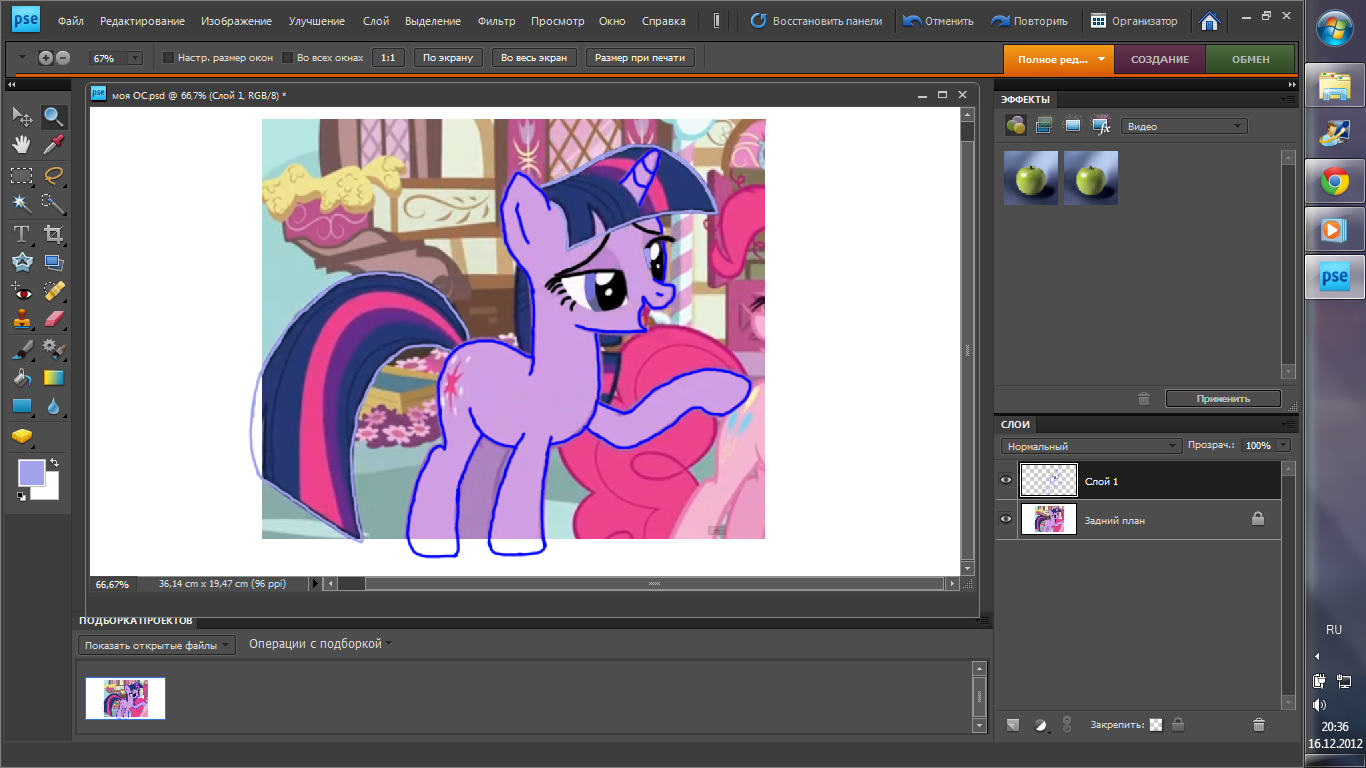The height and width of the screenshot is (768, 1366).
Task: Toggle lock transparent pixels checker icon
Action: coord(1156,724)
